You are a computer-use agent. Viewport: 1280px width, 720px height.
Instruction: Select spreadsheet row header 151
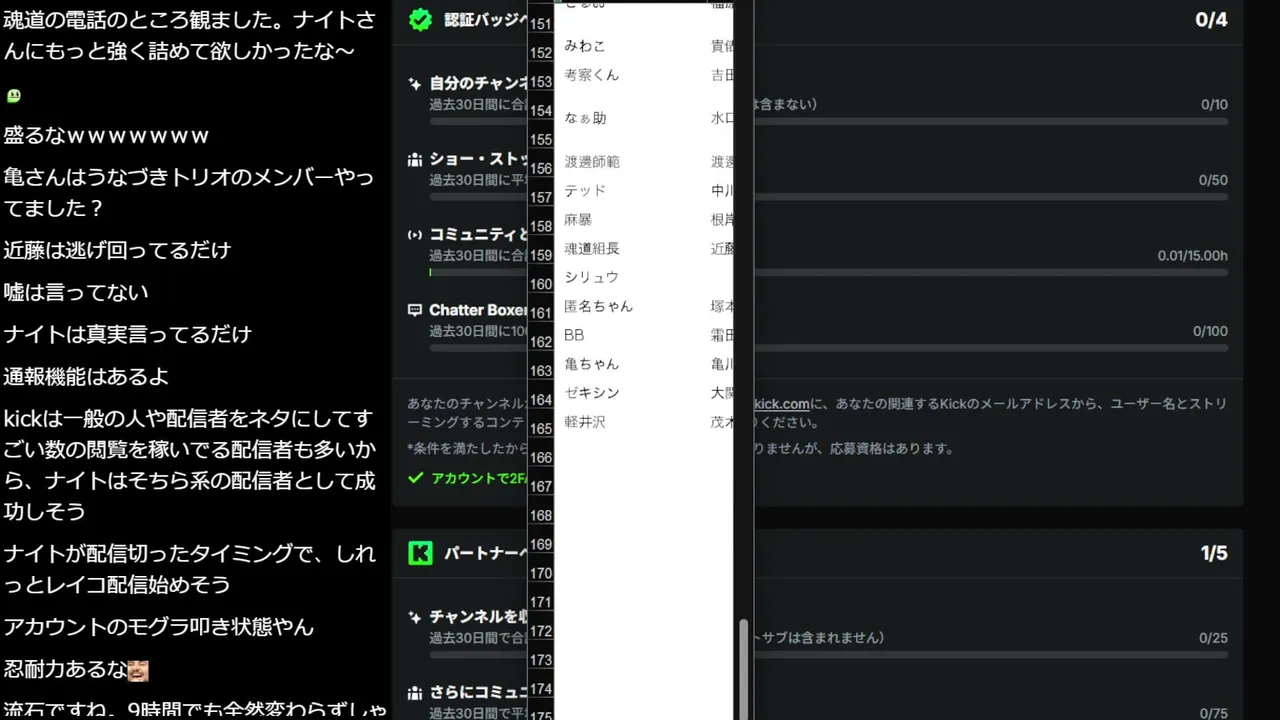click(540, 24)
